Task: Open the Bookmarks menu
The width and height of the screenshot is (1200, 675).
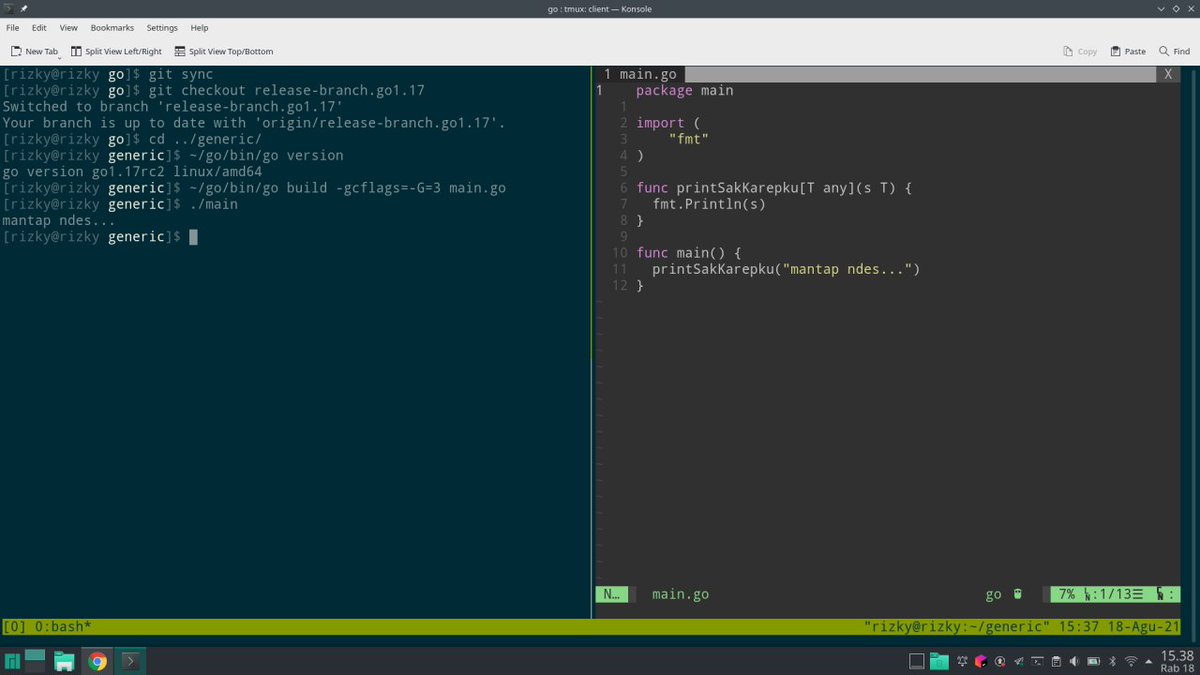Action: pyautogui.click(x=112, y=28)
